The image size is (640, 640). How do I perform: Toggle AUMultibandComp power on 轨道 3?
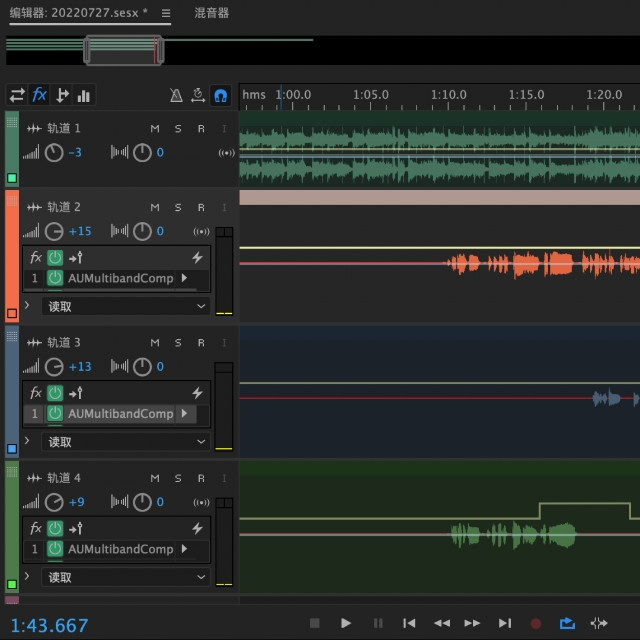[x=55, y=414]
